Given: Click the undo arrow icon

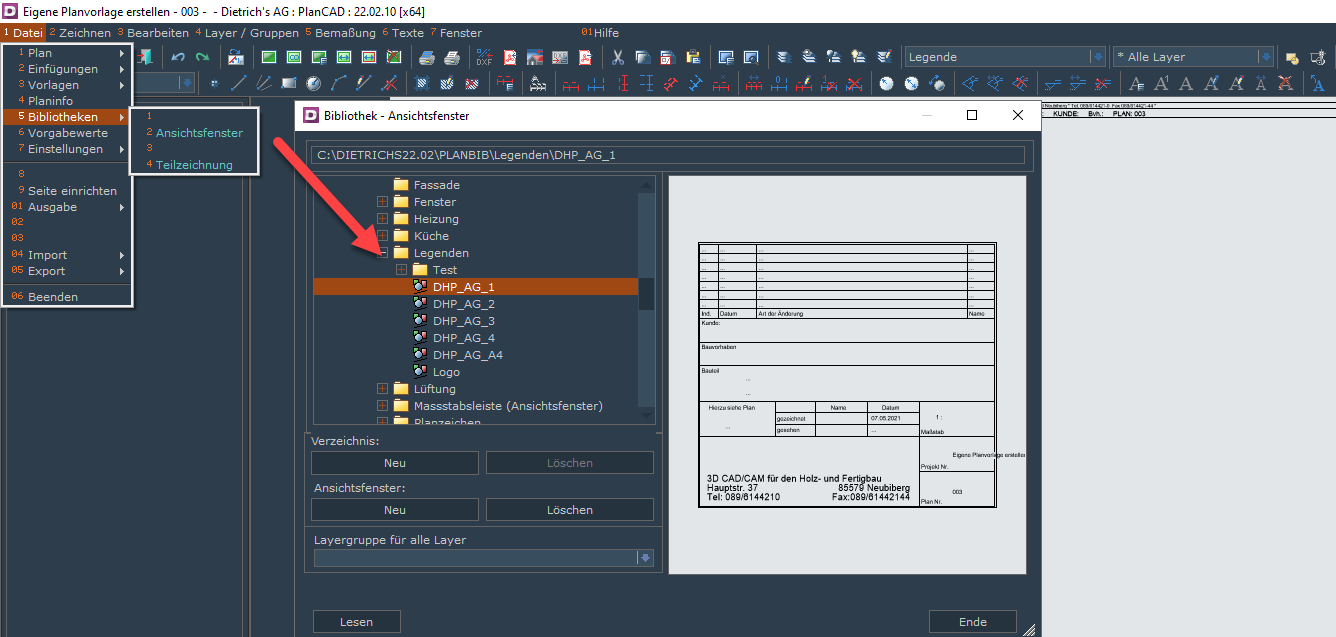Looking at the screenshot, I should (x=178, y=57).
